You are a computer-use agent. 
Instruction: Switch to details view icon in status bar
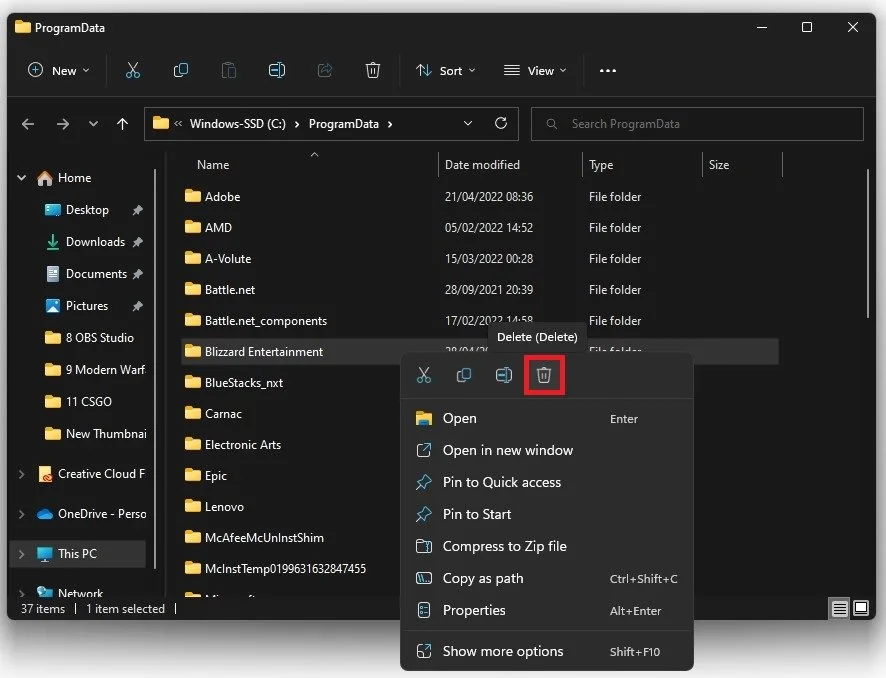point(840,609)
